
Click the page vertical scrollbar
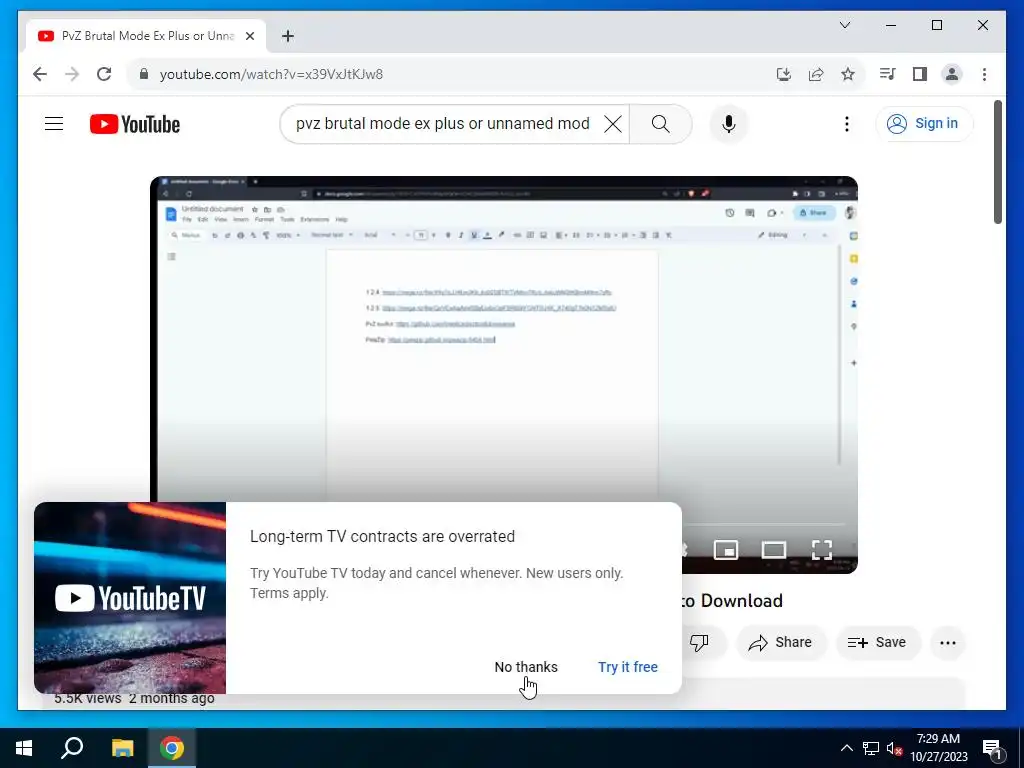[x=997, y=162]
